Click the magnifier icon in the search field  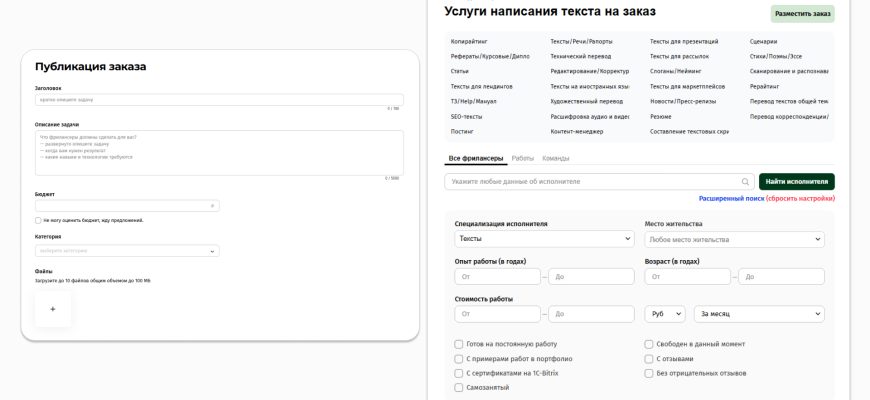746,182
